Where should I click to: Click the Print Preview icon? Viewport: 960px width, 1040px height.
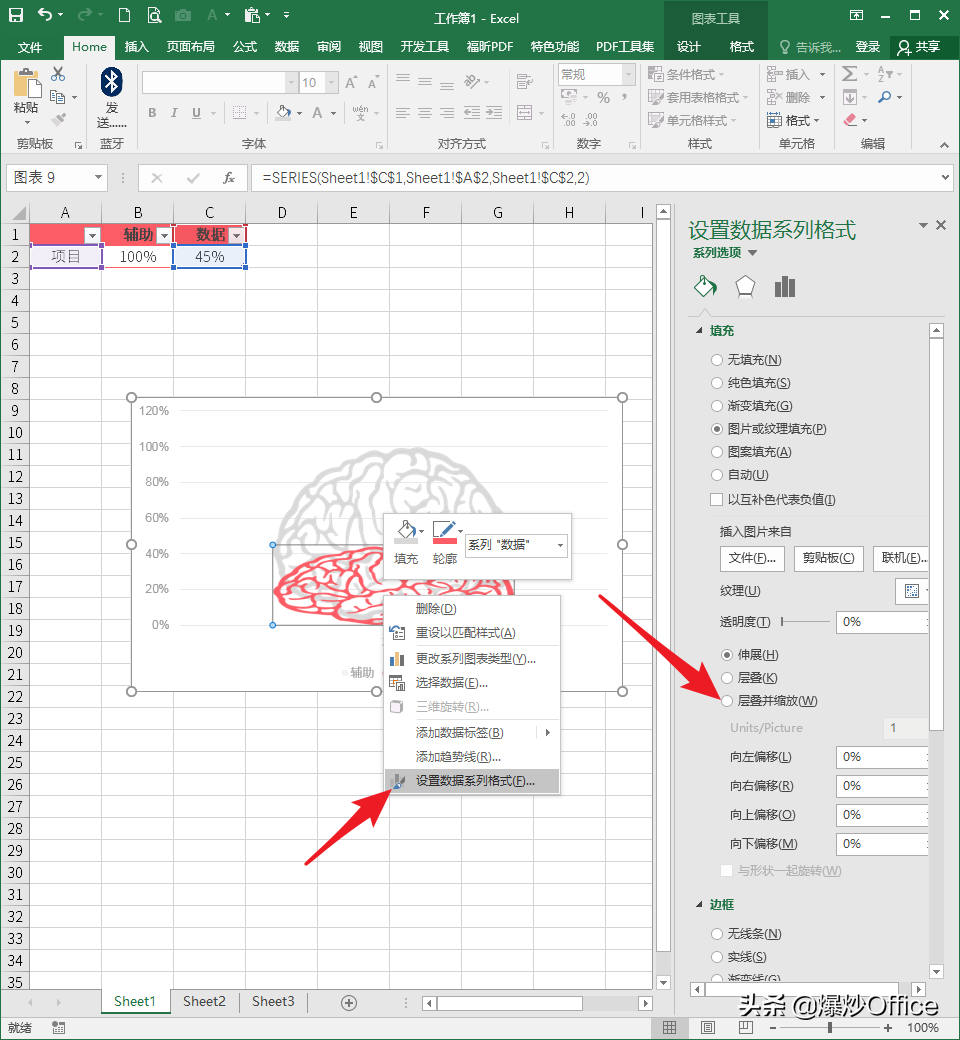(x=154, y=15)
